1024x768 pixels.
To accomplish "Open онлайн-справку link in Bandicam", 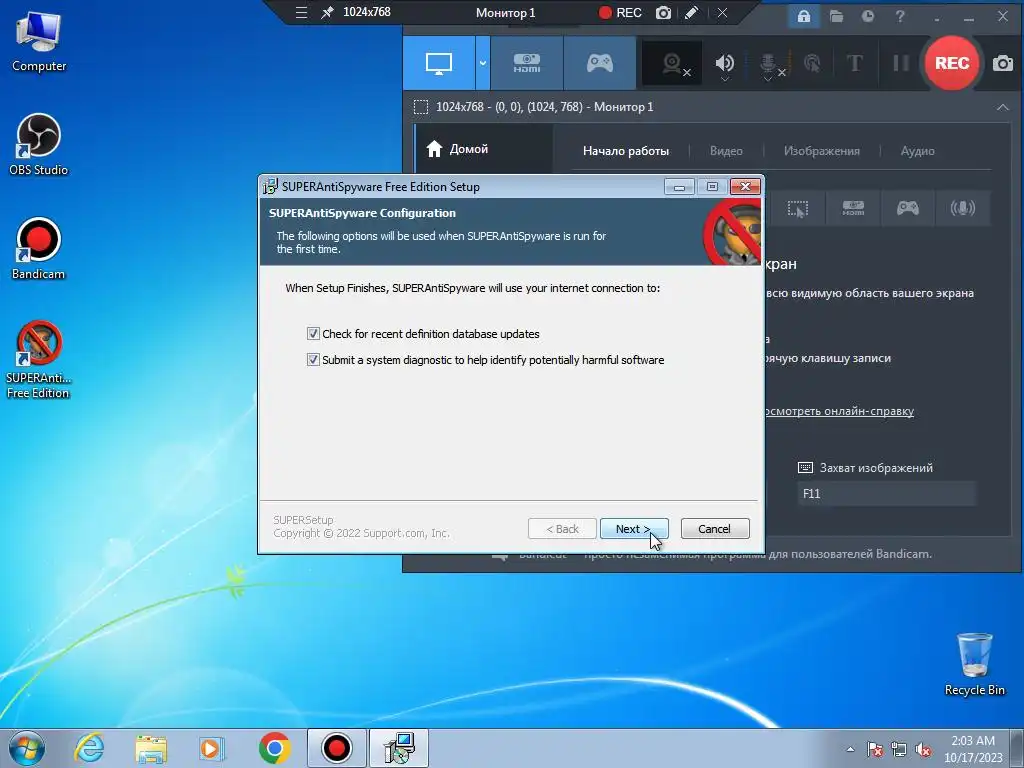I will point(839,411).
